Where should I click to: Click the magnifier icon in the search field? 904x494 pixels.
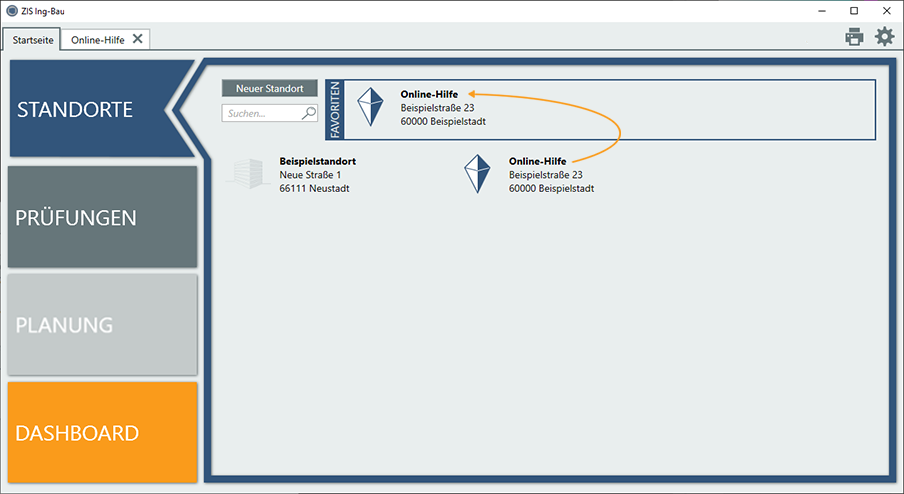tap(309, 113)
